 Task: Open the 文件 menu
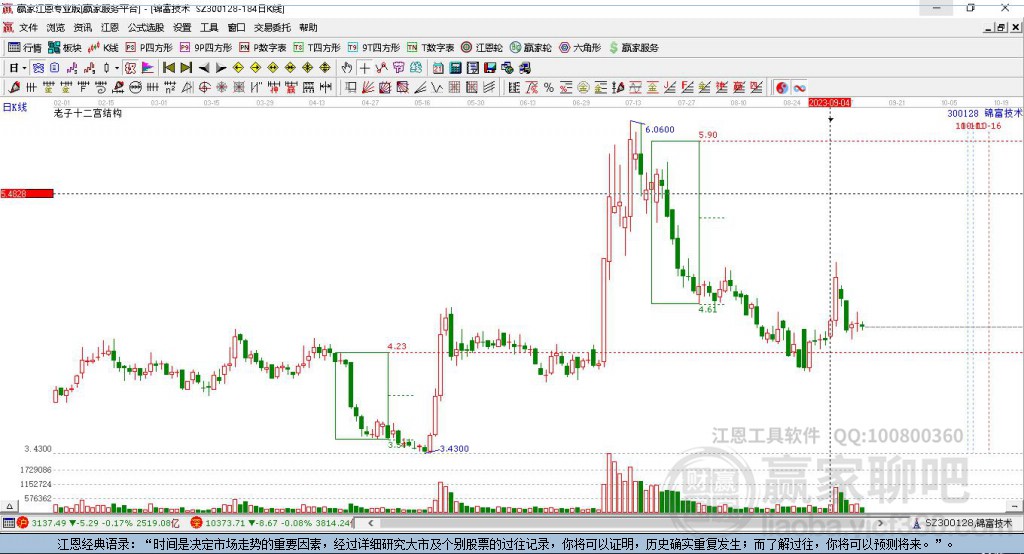pos(28,27)
